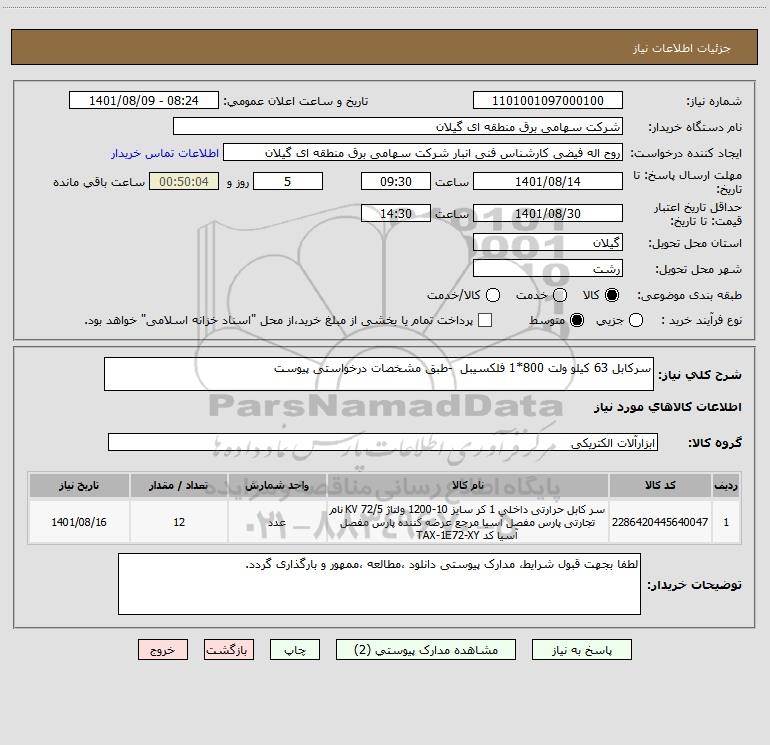The width and height of the screenshot is (770, 745).
Task: Click product code cell 2286420445640047
Action: click(660, 522)
